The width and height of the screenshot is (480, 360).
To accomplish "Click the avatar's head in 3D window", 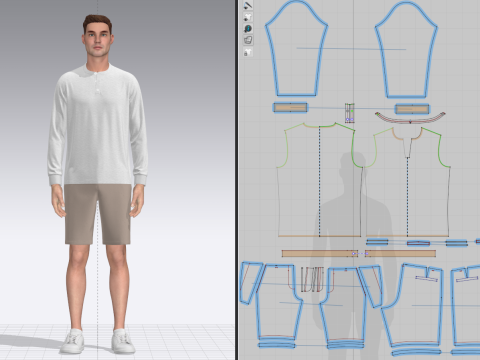I will (x=97, y=37).
